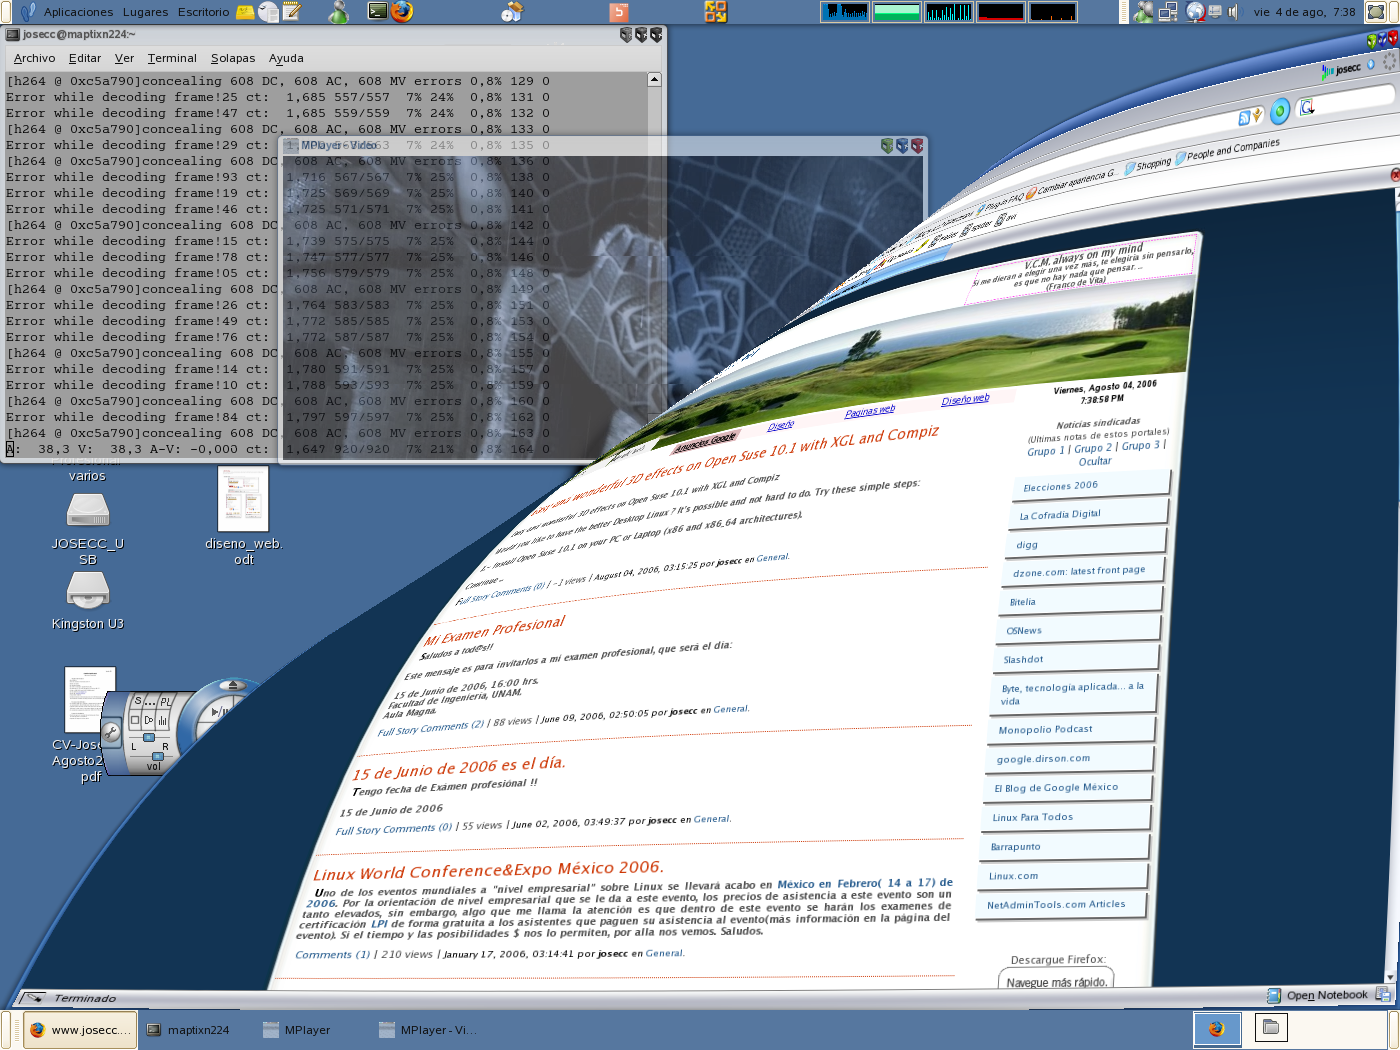
Task: Open the Lugares menu in the top panel
Action: click(x=145, y=12)
